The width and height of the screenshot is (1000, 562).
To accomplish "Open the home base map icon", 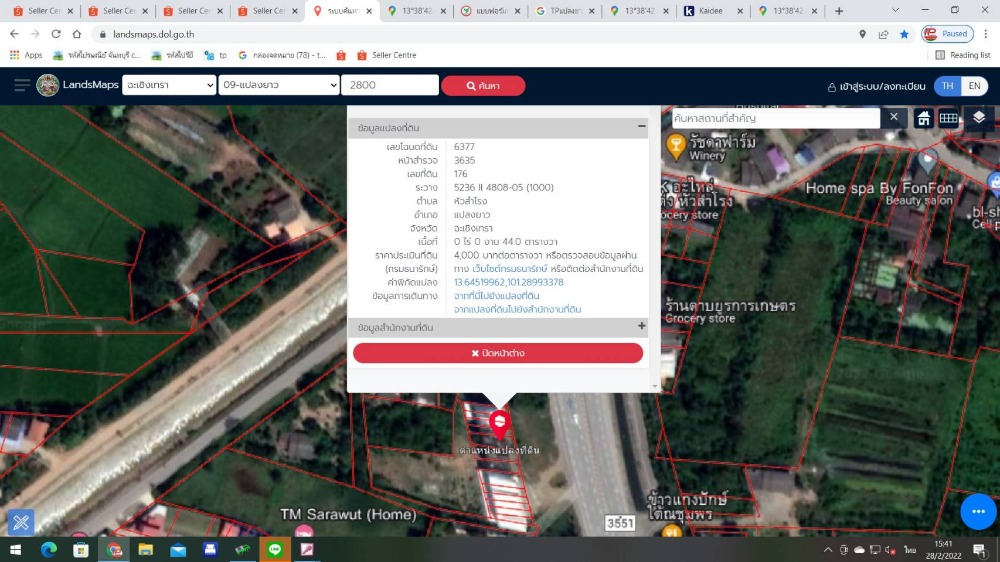I will 923,118.
